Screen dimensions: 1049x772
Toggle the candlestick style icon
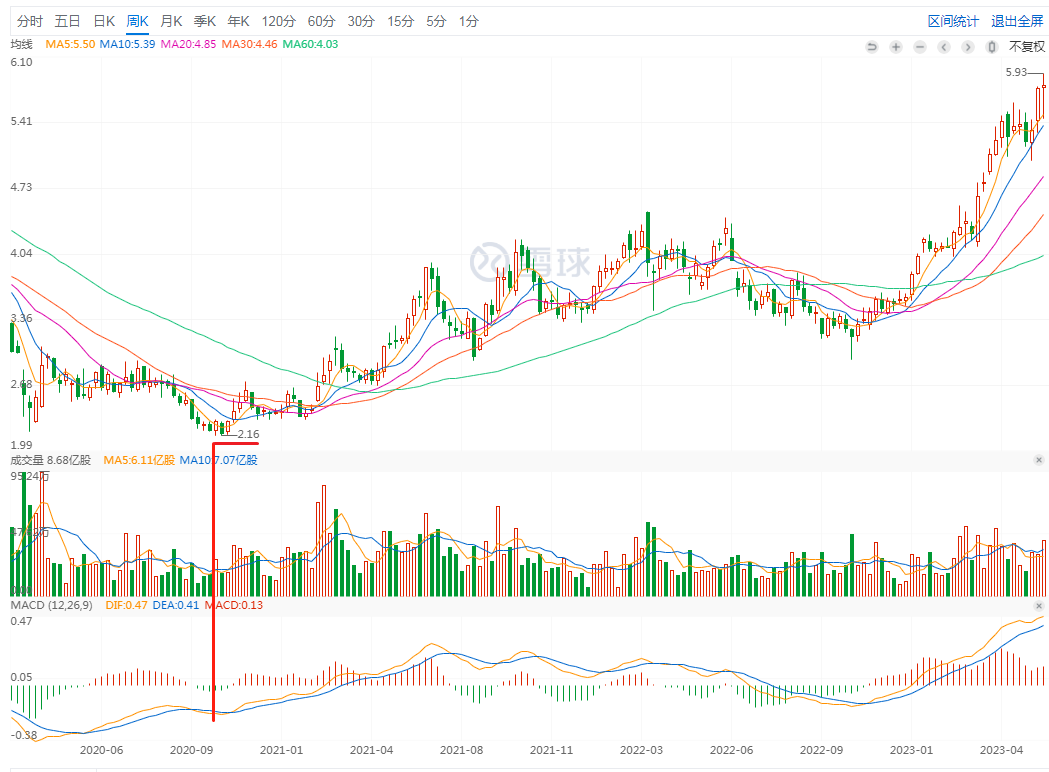click(991, 47)
